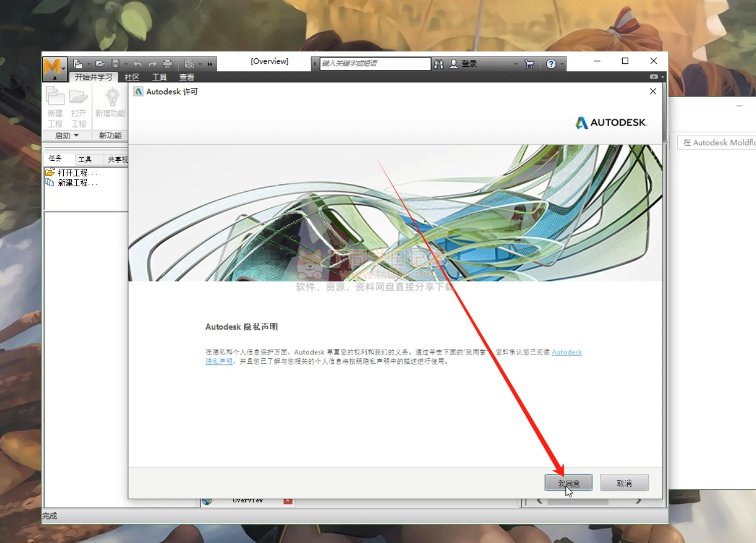The image size is (756, 543).
Task: Expand the 启动 panel dropdown
Action: (x=67, y=136)
